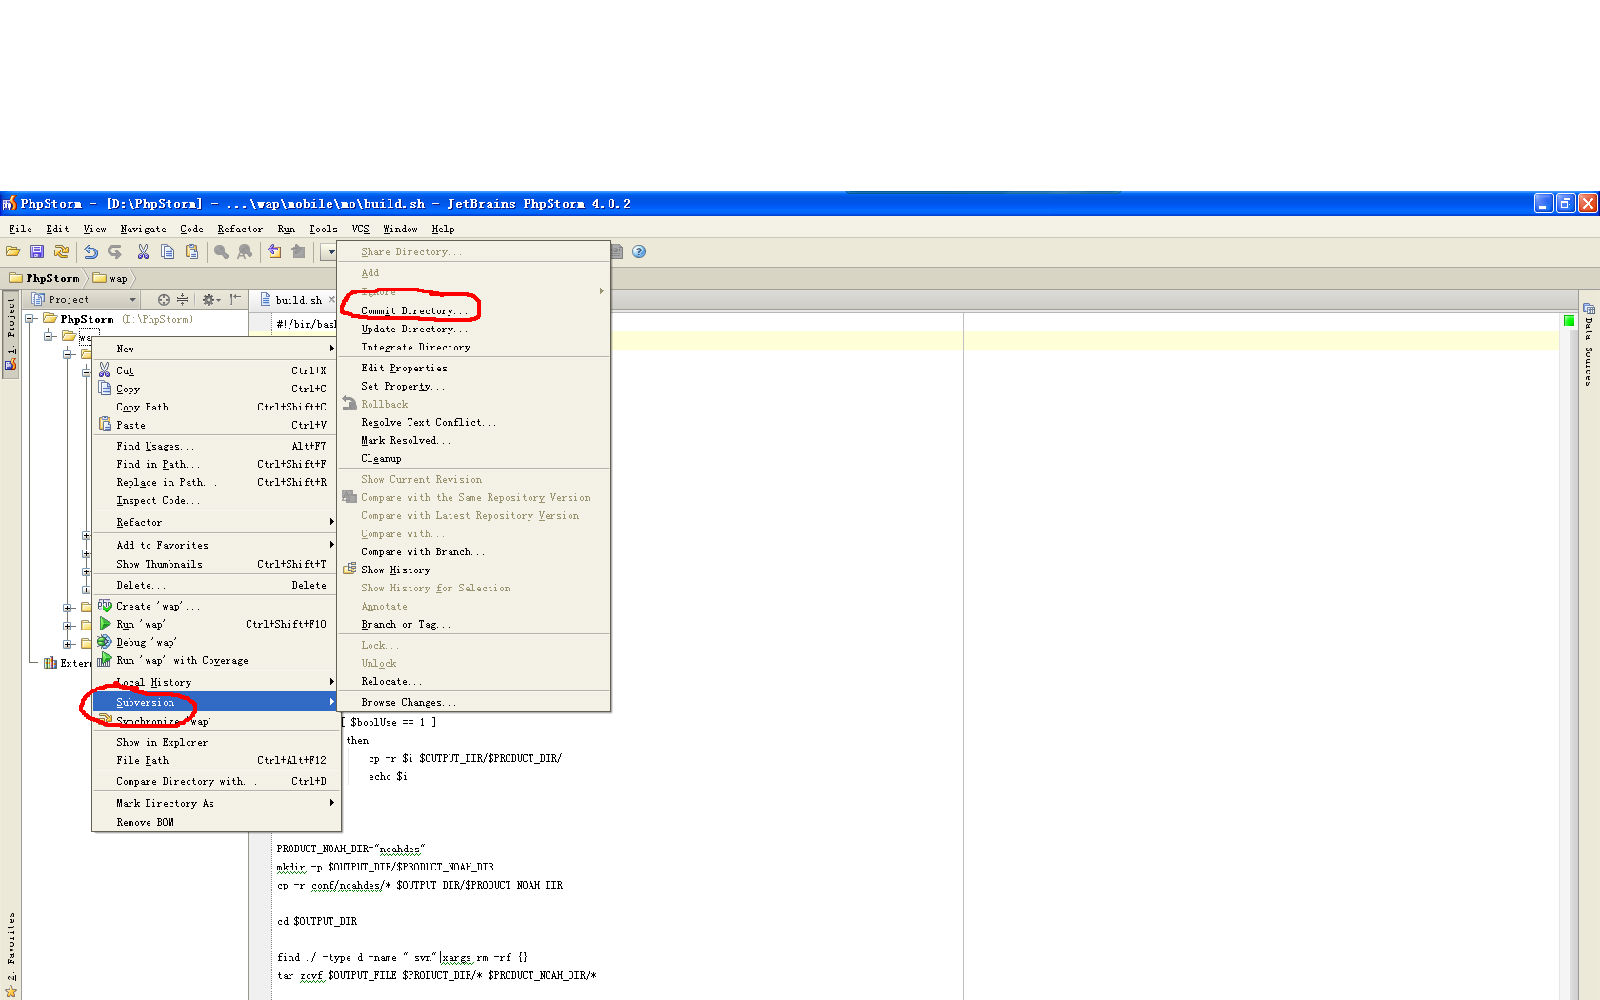The image size is (1600, 1000).
Task: Choose Resolve Text Conflict menu entry
Action: click(x=474, y=422)
